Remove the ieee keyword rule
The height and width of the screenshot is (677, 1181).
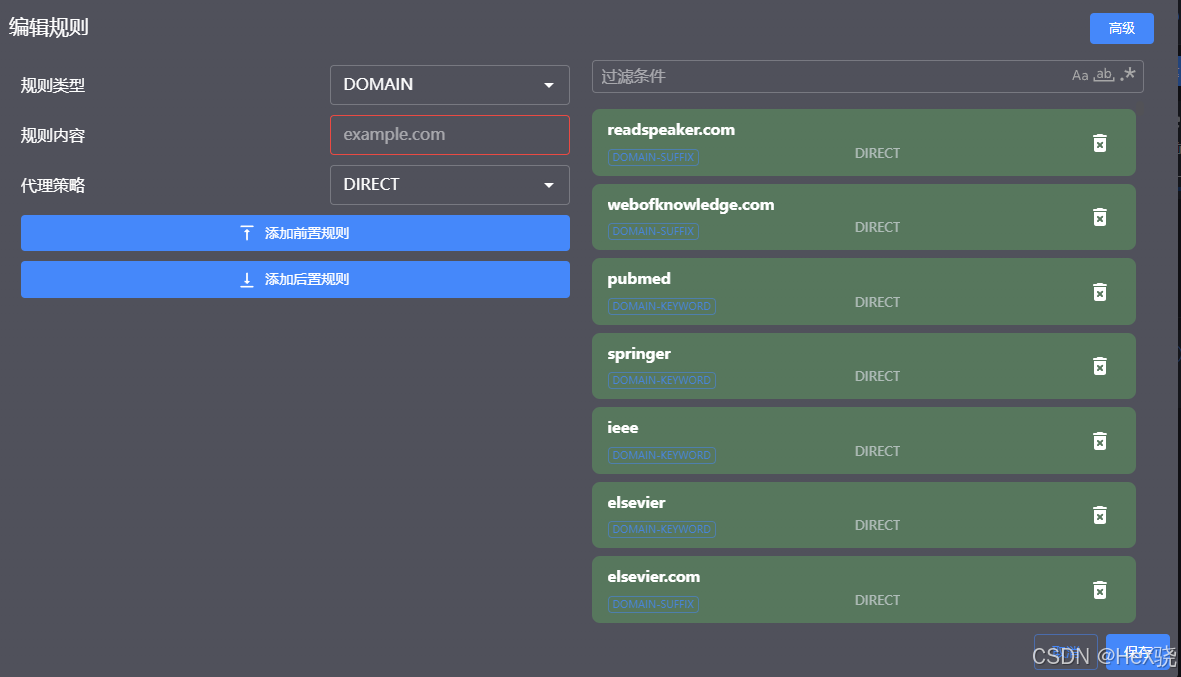(x=1099, y=441)
